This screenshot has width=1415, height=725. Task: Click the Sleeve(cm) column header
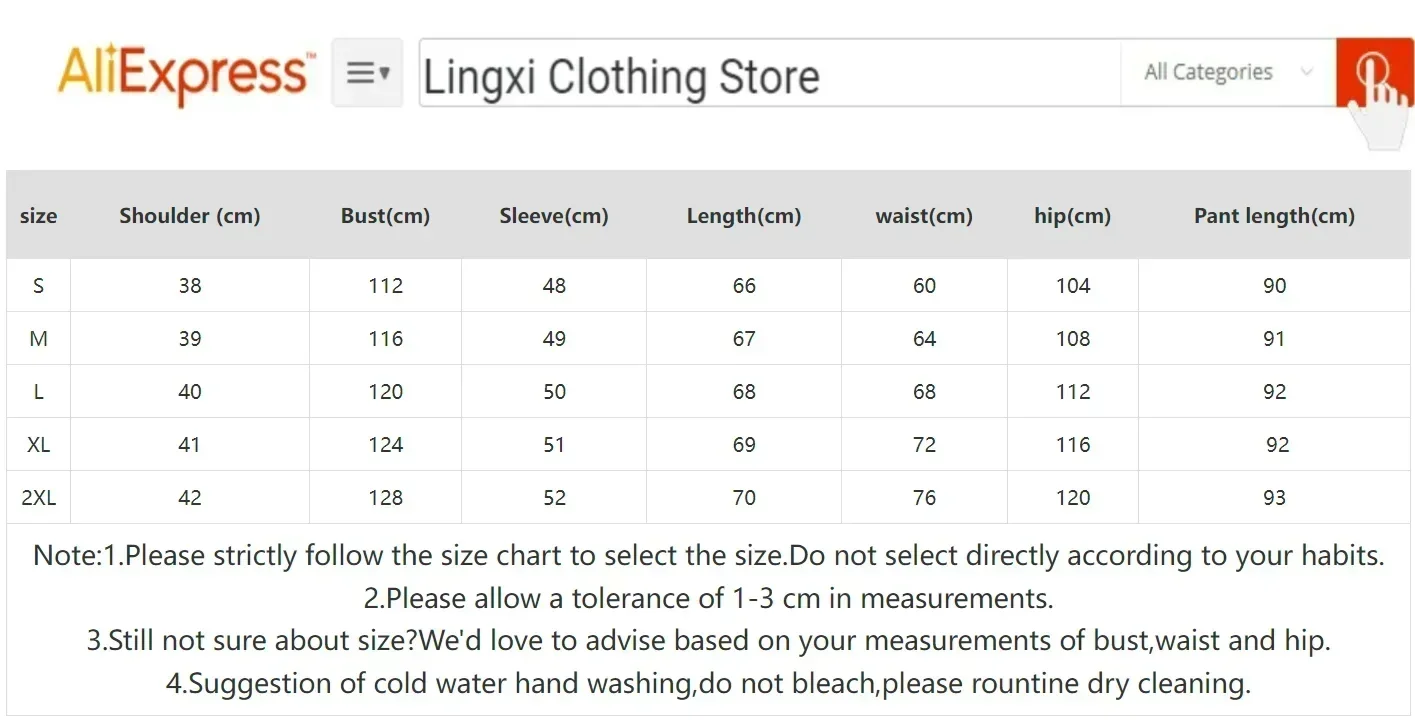(x=554, y=216)
